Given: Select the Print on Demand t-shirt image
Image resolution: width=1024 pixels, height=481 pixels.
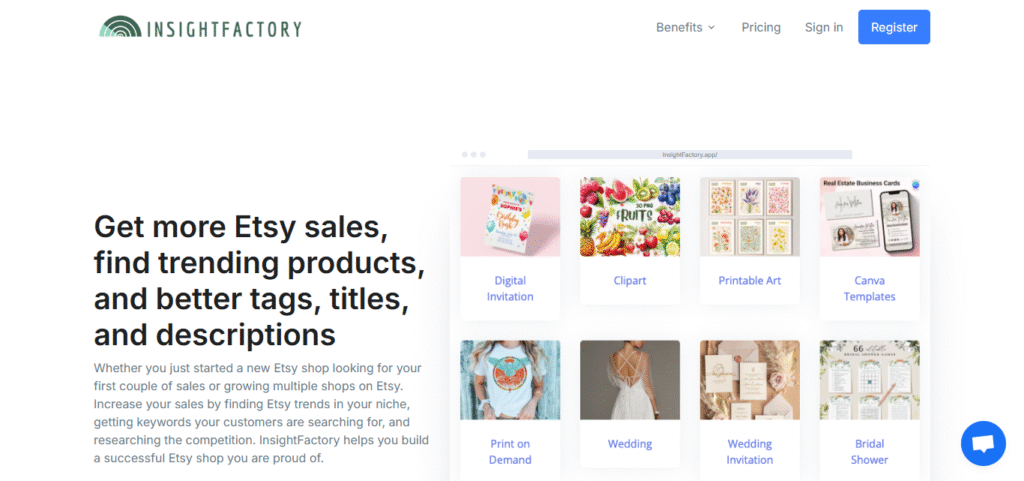Looking at the screenshot, I should point(510,380).
